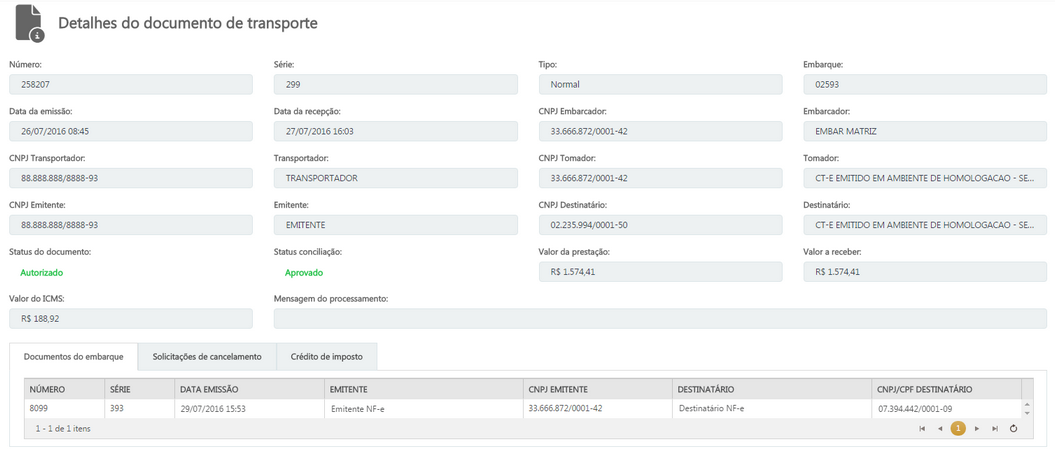Screen dimensions: 1055x454
Task: Click the CNPJ Embarcador field
Action: click(661, 131)
